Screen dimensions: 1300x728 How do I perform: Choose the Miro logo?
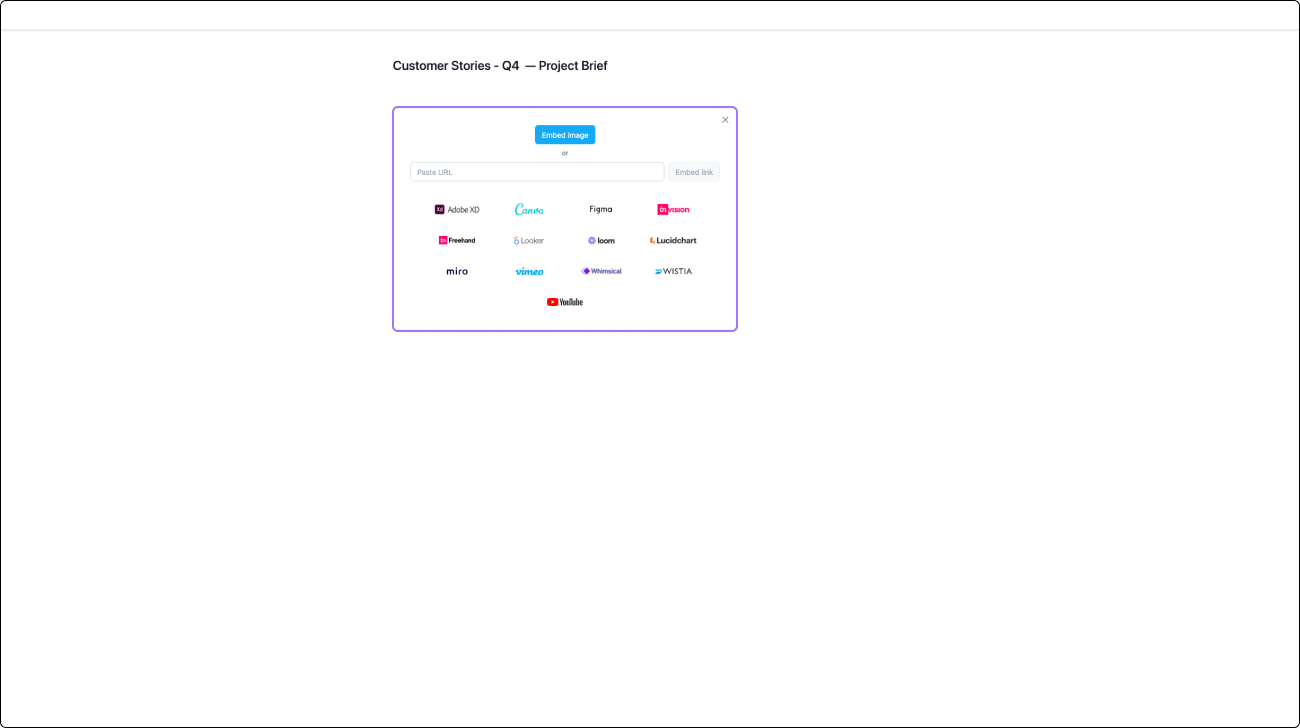[x=457, y=271]
